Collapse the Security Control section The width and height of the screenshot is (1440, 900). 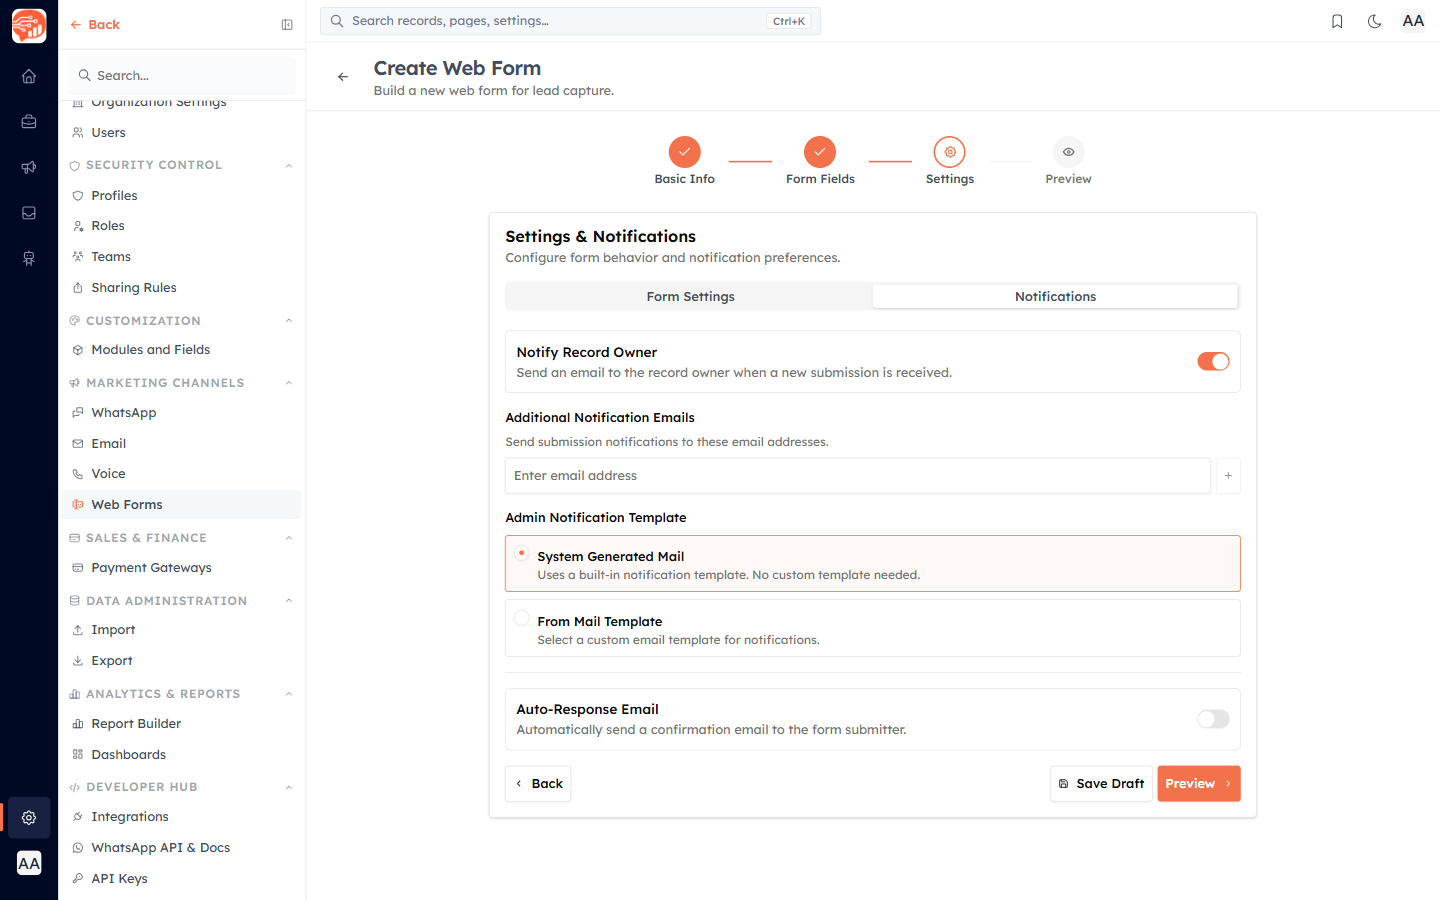pyautogui.click(x=289, y=165)
